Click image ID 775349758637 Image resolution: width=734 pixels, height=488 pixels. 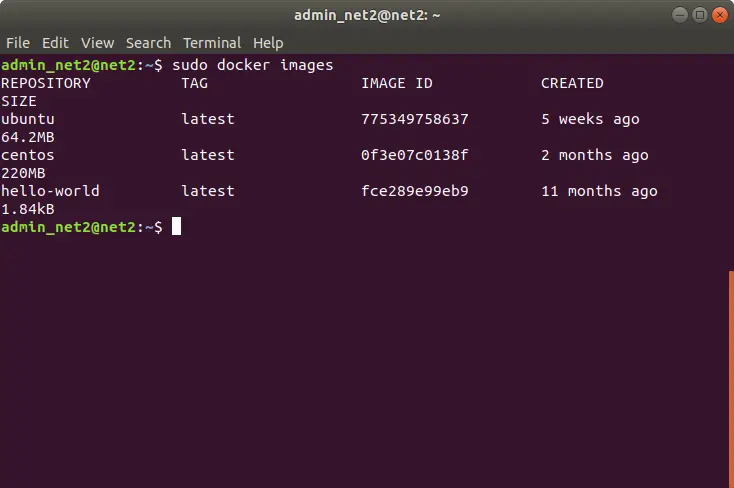415,119
